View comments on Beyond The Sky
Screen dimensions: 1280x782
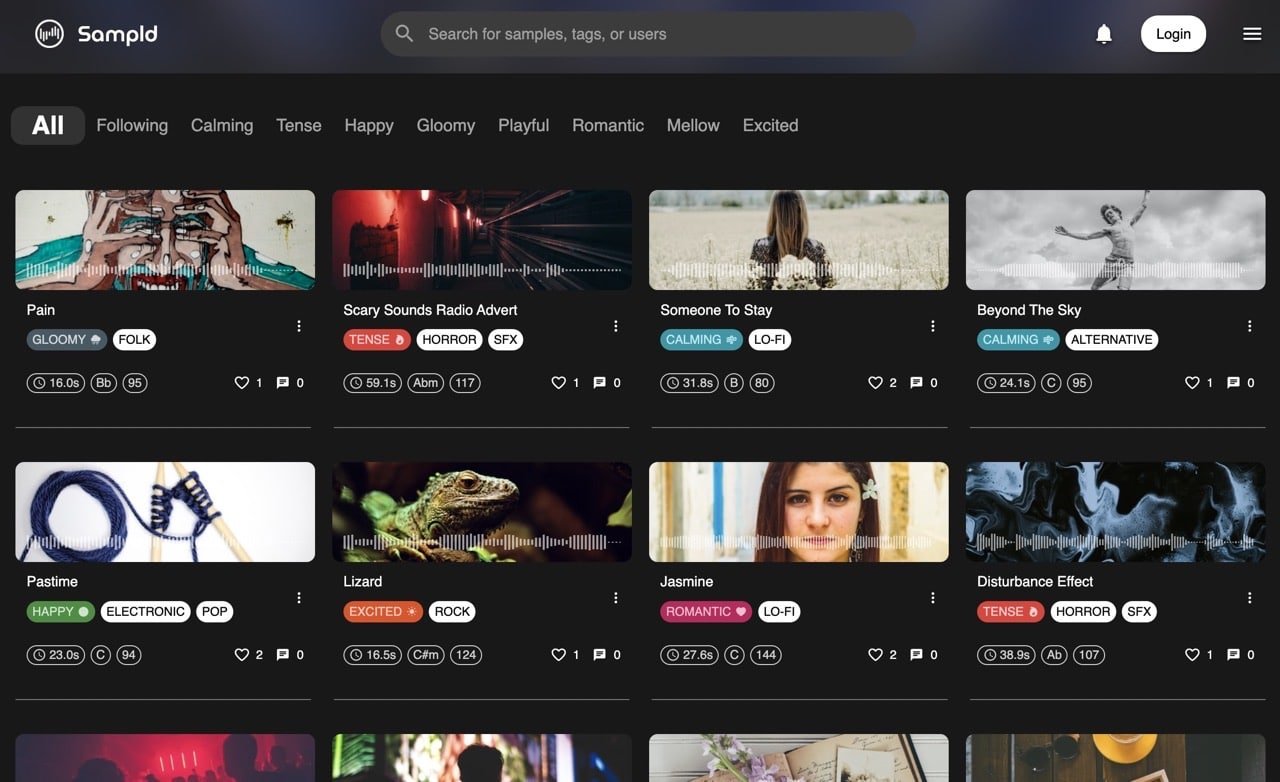pos(1233,383)
